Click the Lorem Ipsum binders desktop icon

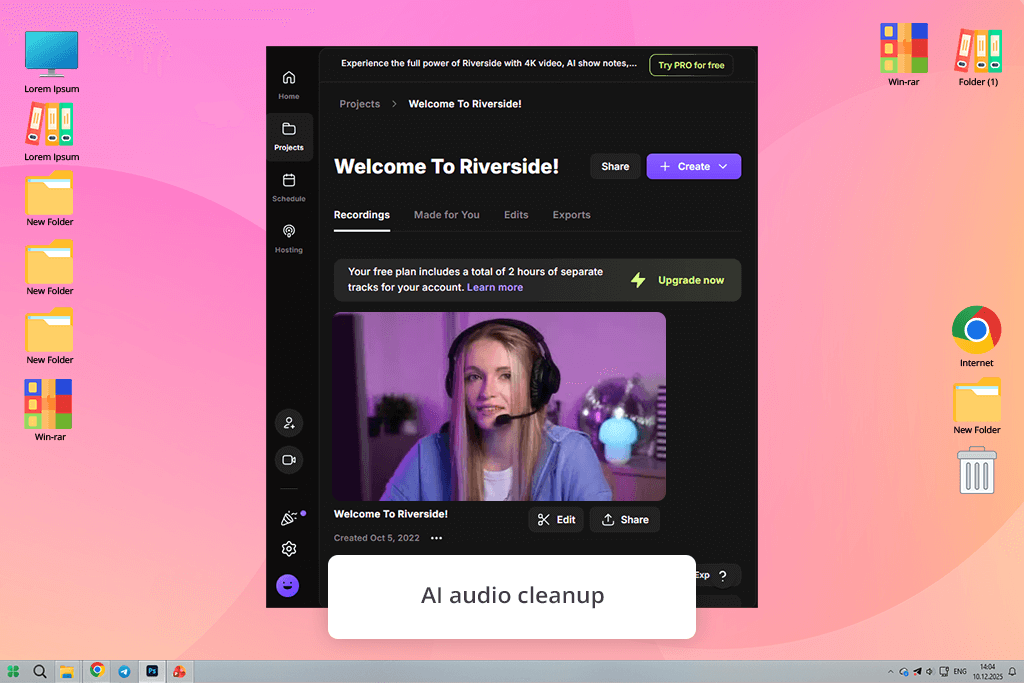(x=52, y=133)
